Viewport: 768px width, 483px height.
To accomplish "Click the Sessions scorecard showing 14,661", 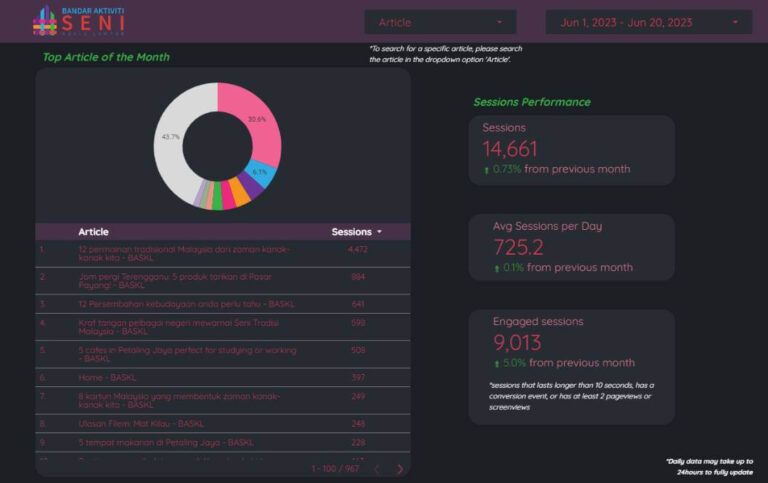I will click(572, 149).
